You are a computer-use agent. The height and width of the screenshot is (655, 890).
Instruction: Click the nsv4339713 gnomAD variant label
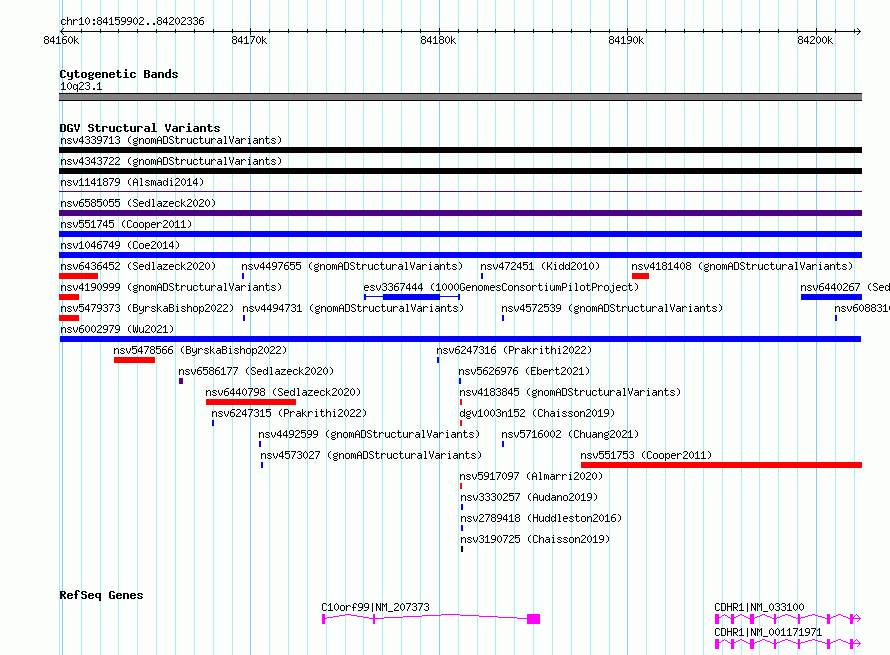tap(171, 140)
